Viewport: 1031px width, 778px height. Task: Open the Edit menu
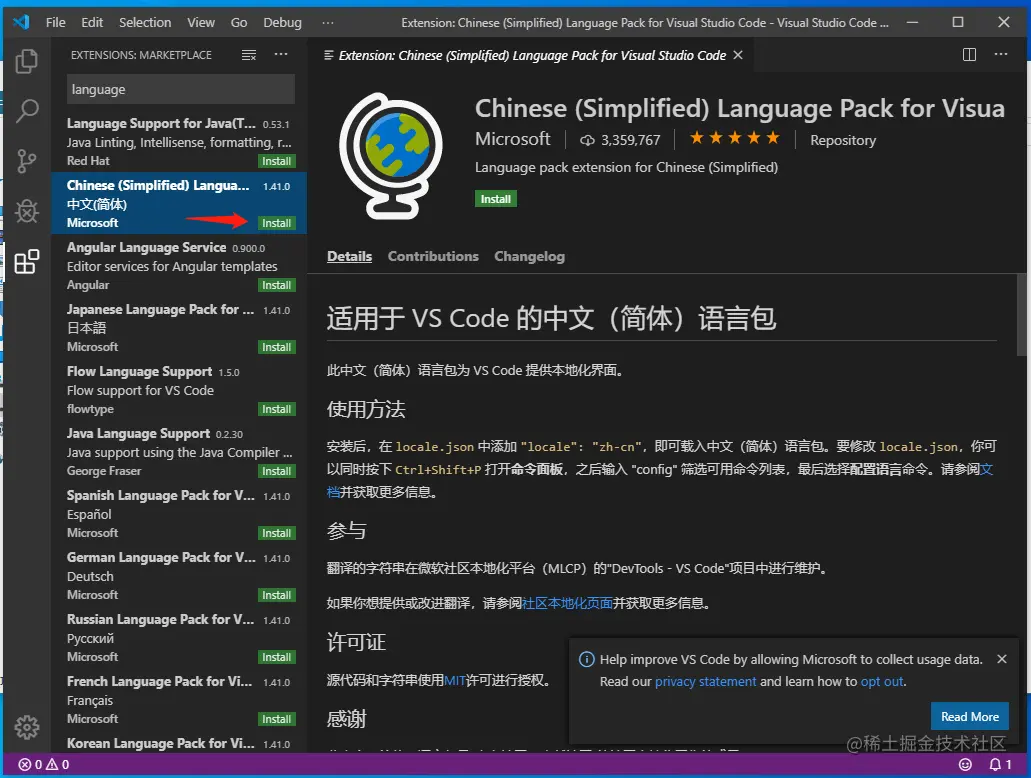pyautogui.click(x=92, y=22)
